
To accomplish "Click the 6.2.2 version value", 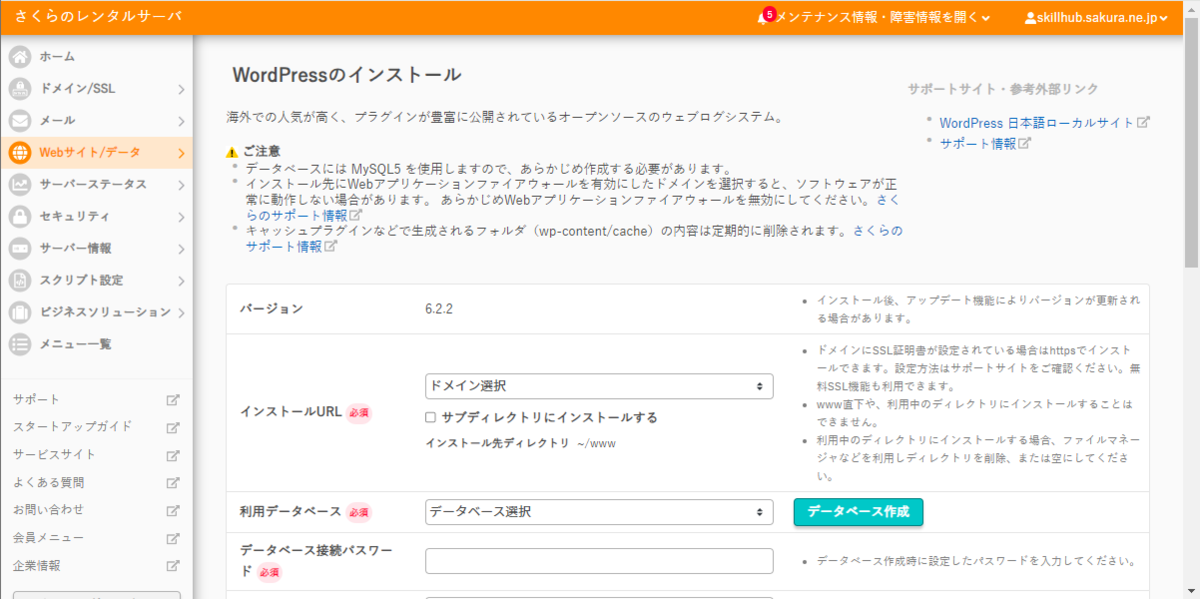I will pyautogui.click(x=439, y=309).
